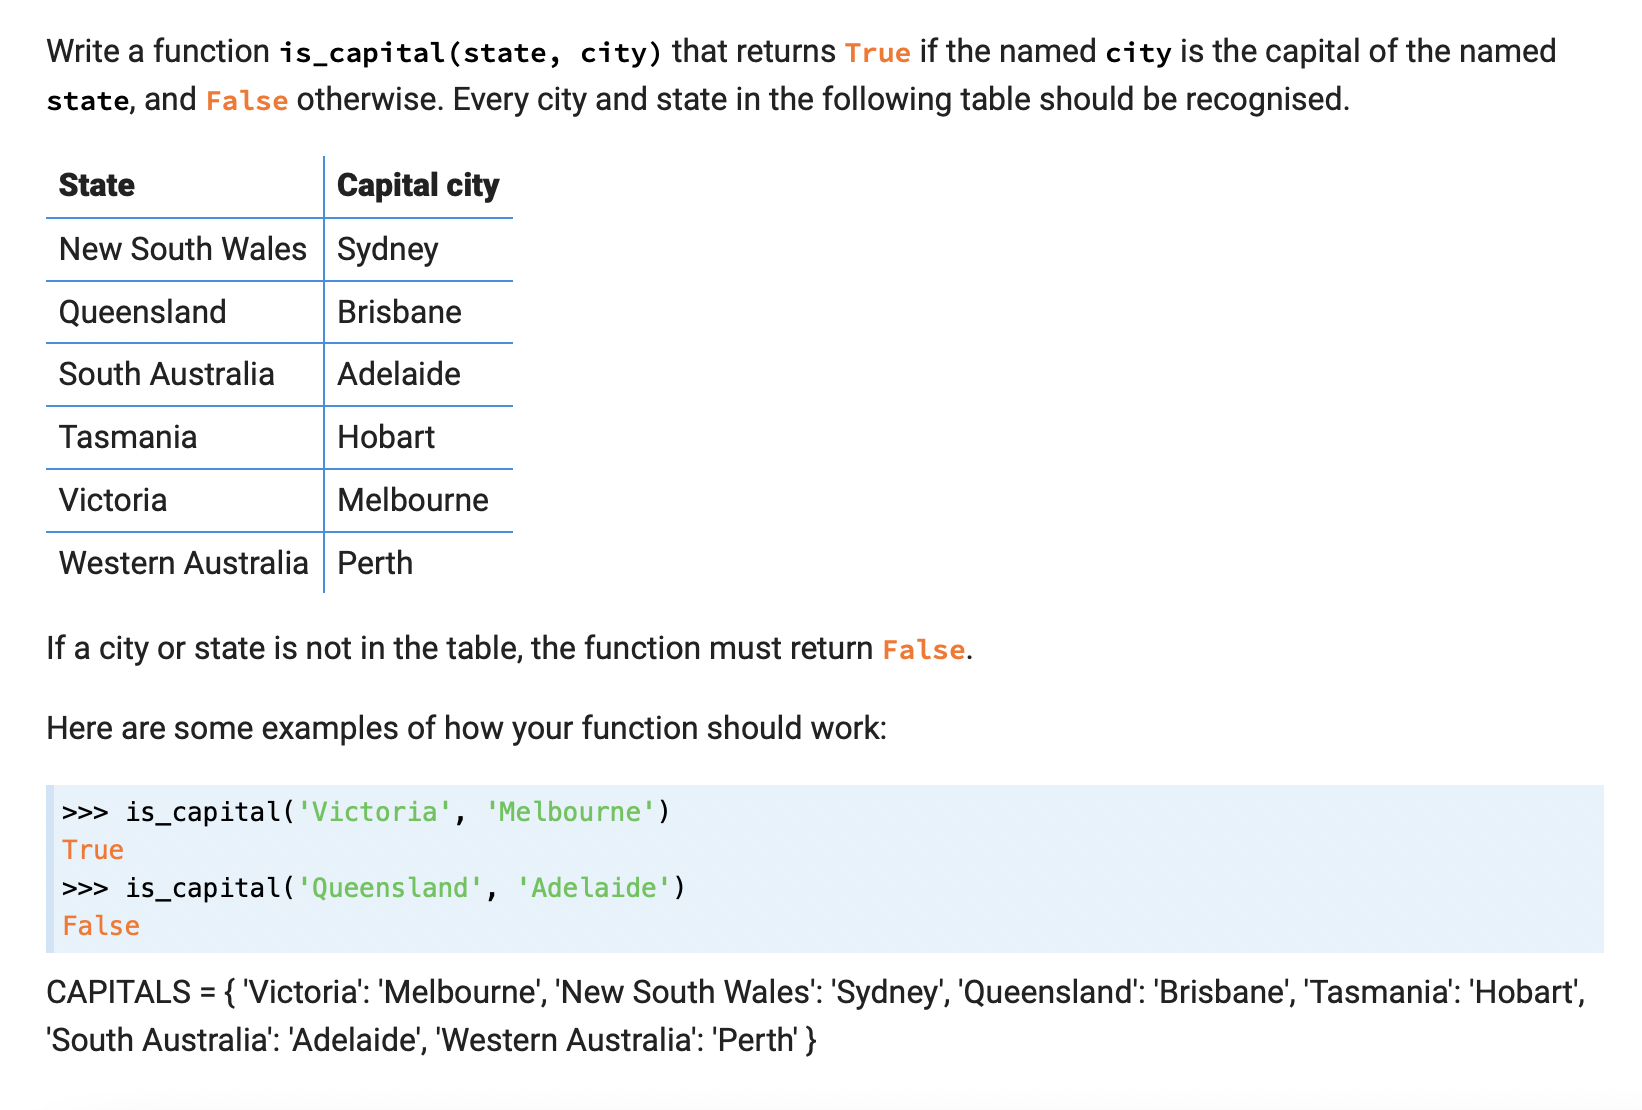Click the False keyword in first paragraph

[x=246, y=100]
